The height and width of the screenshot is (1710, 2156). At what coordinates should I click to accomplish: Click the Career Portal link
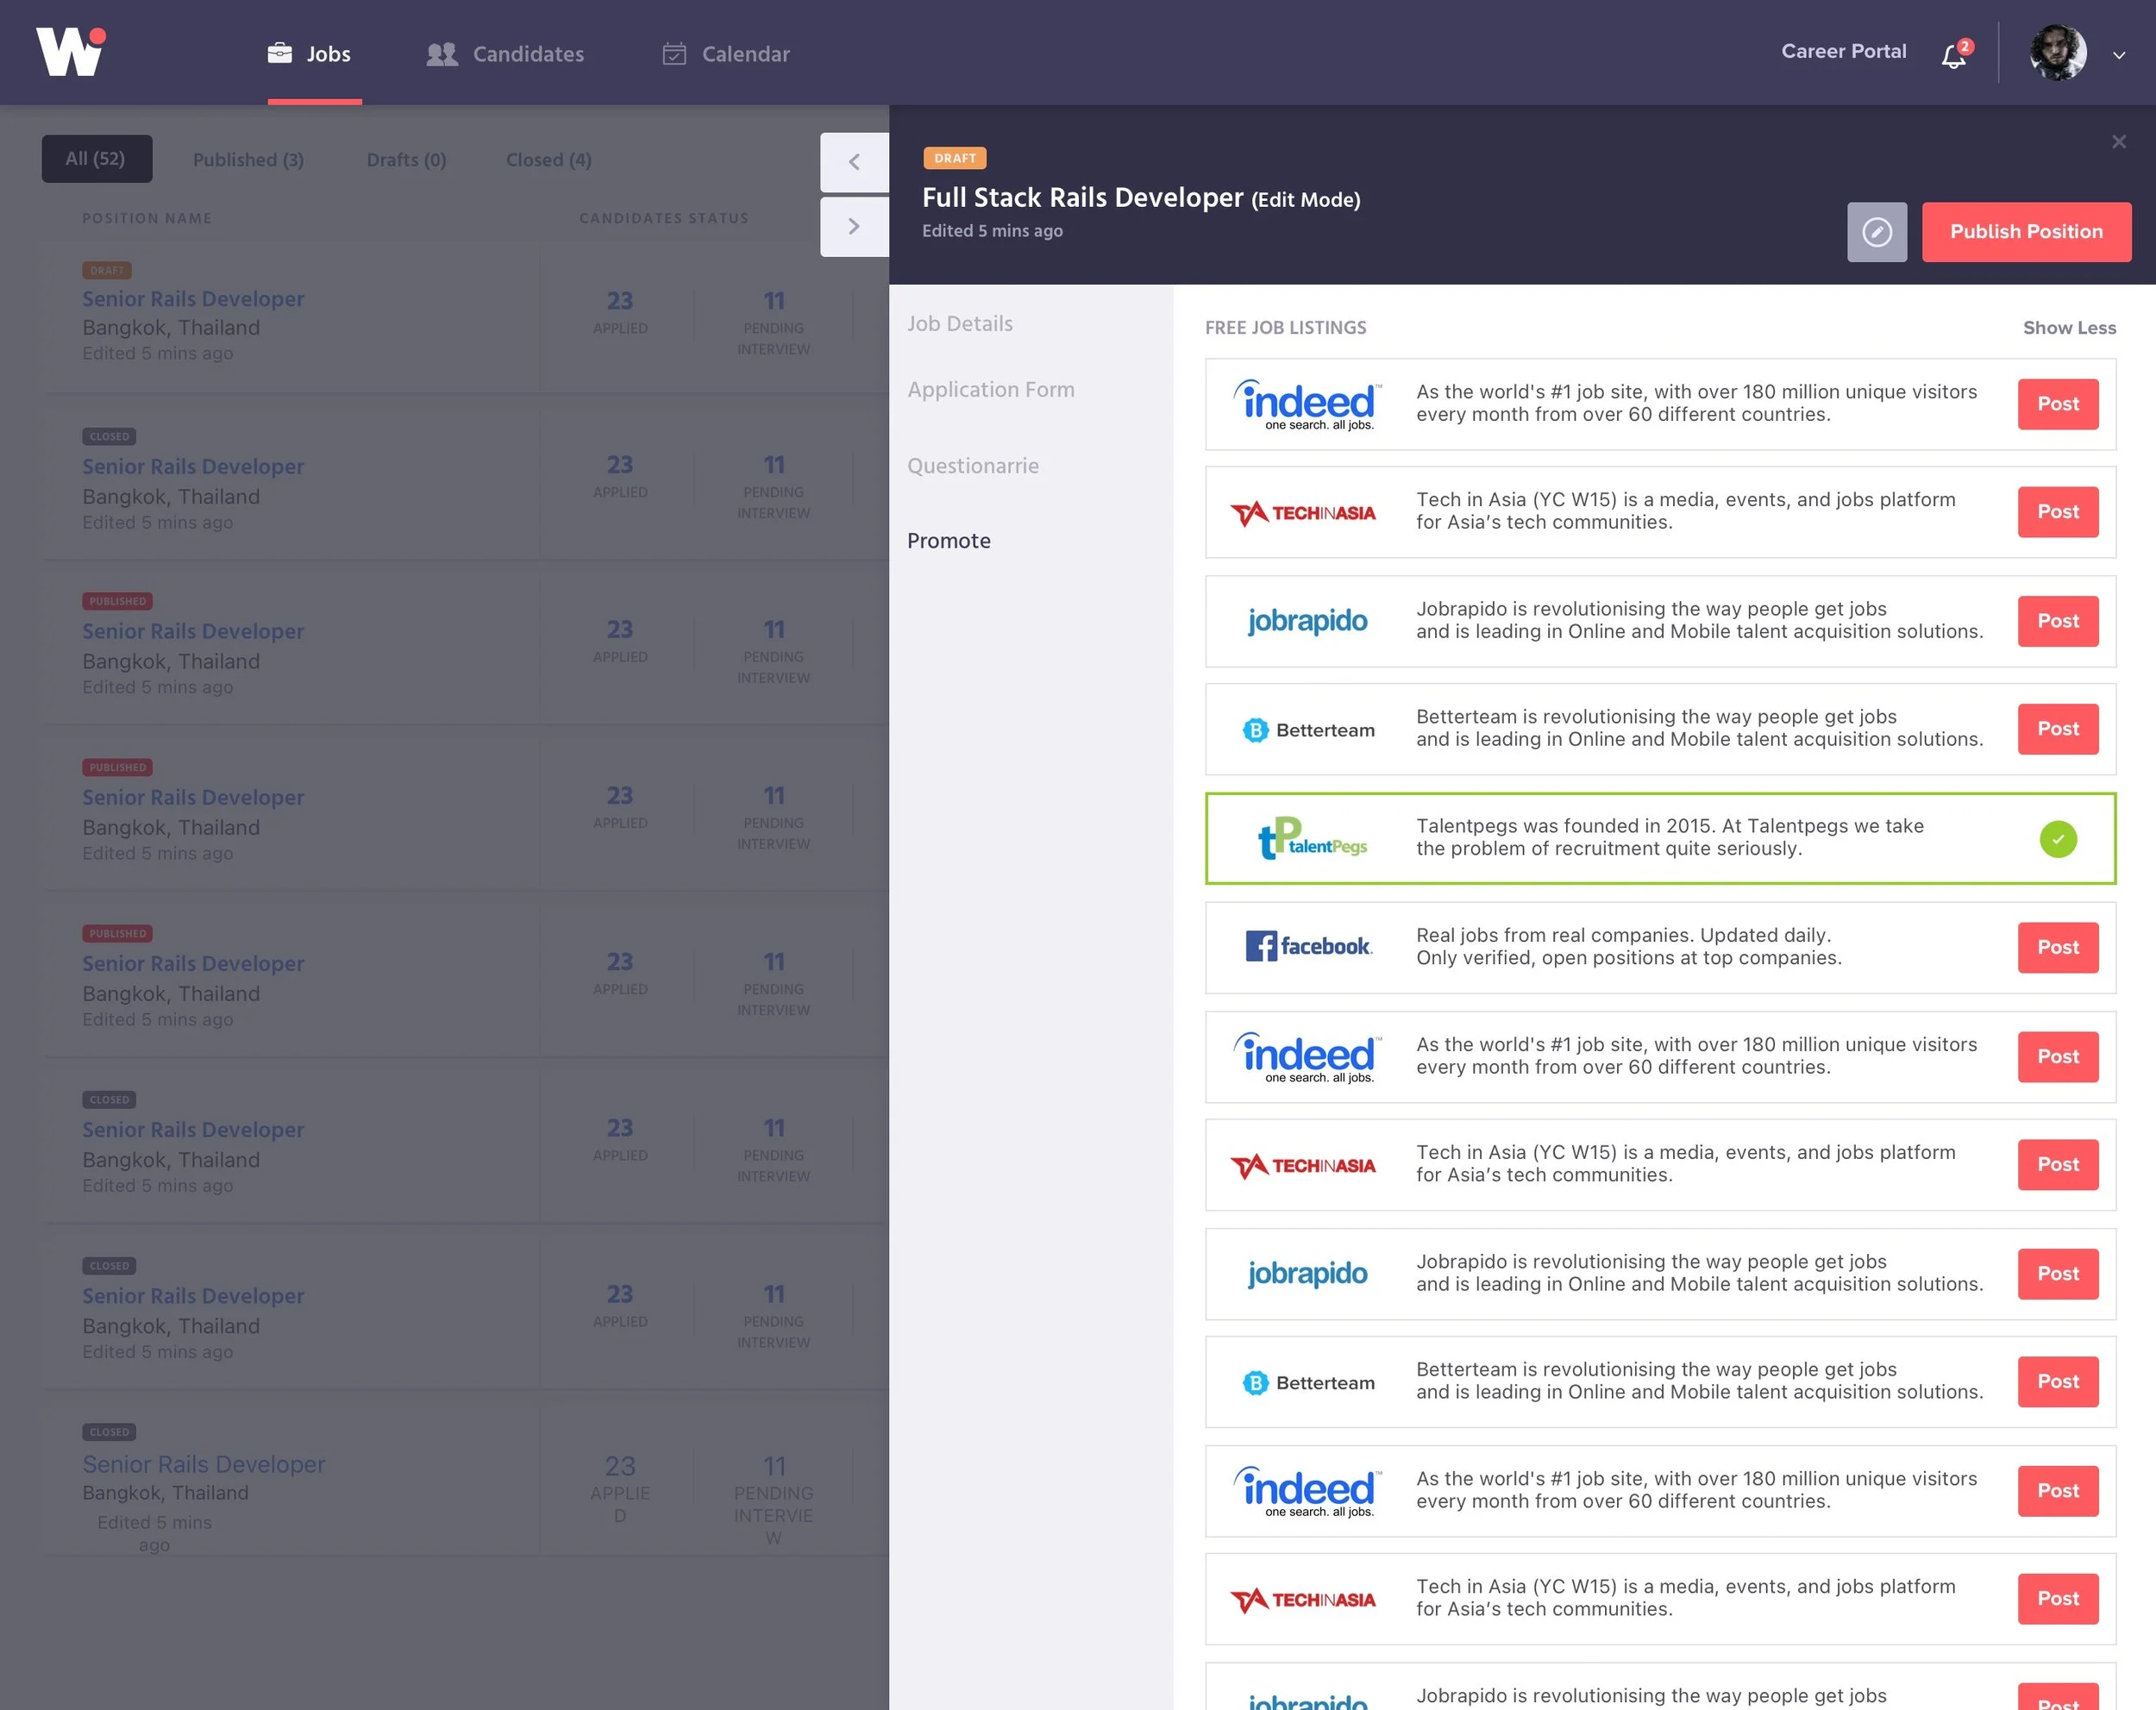tap(1843, 51)
